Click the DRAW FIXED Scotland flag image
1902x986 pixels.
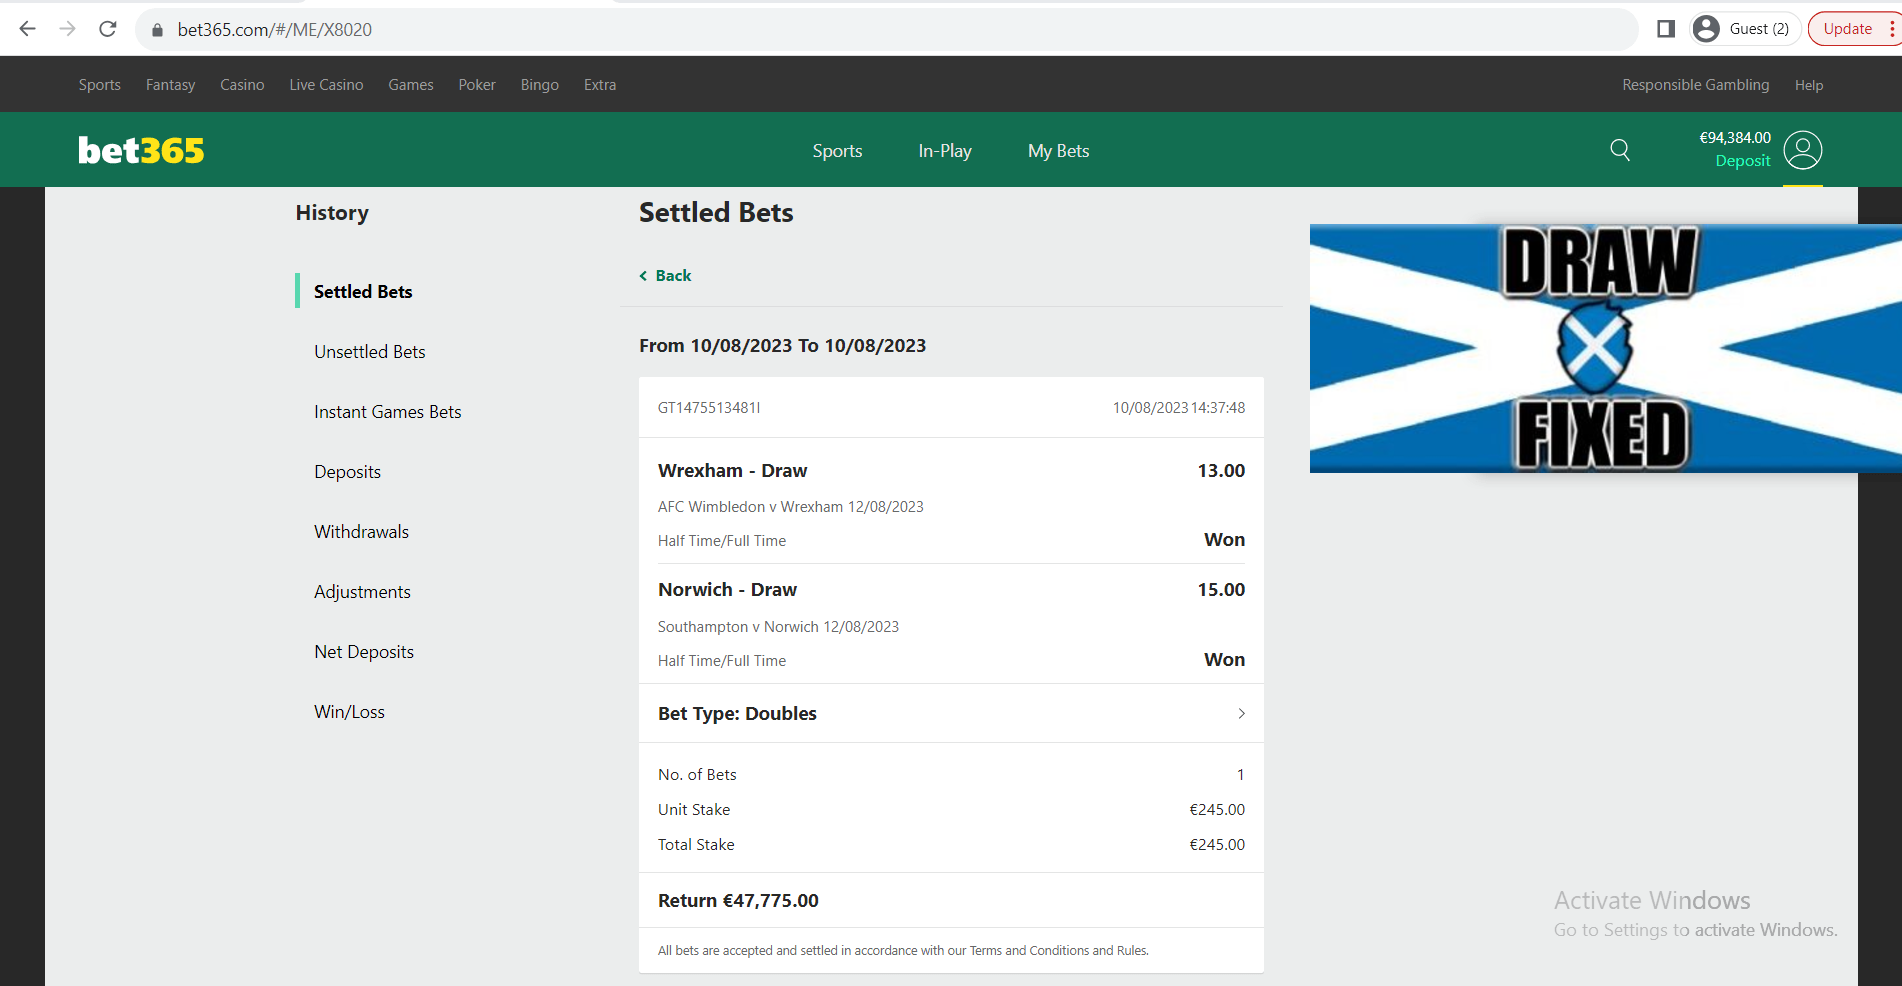1605,348
